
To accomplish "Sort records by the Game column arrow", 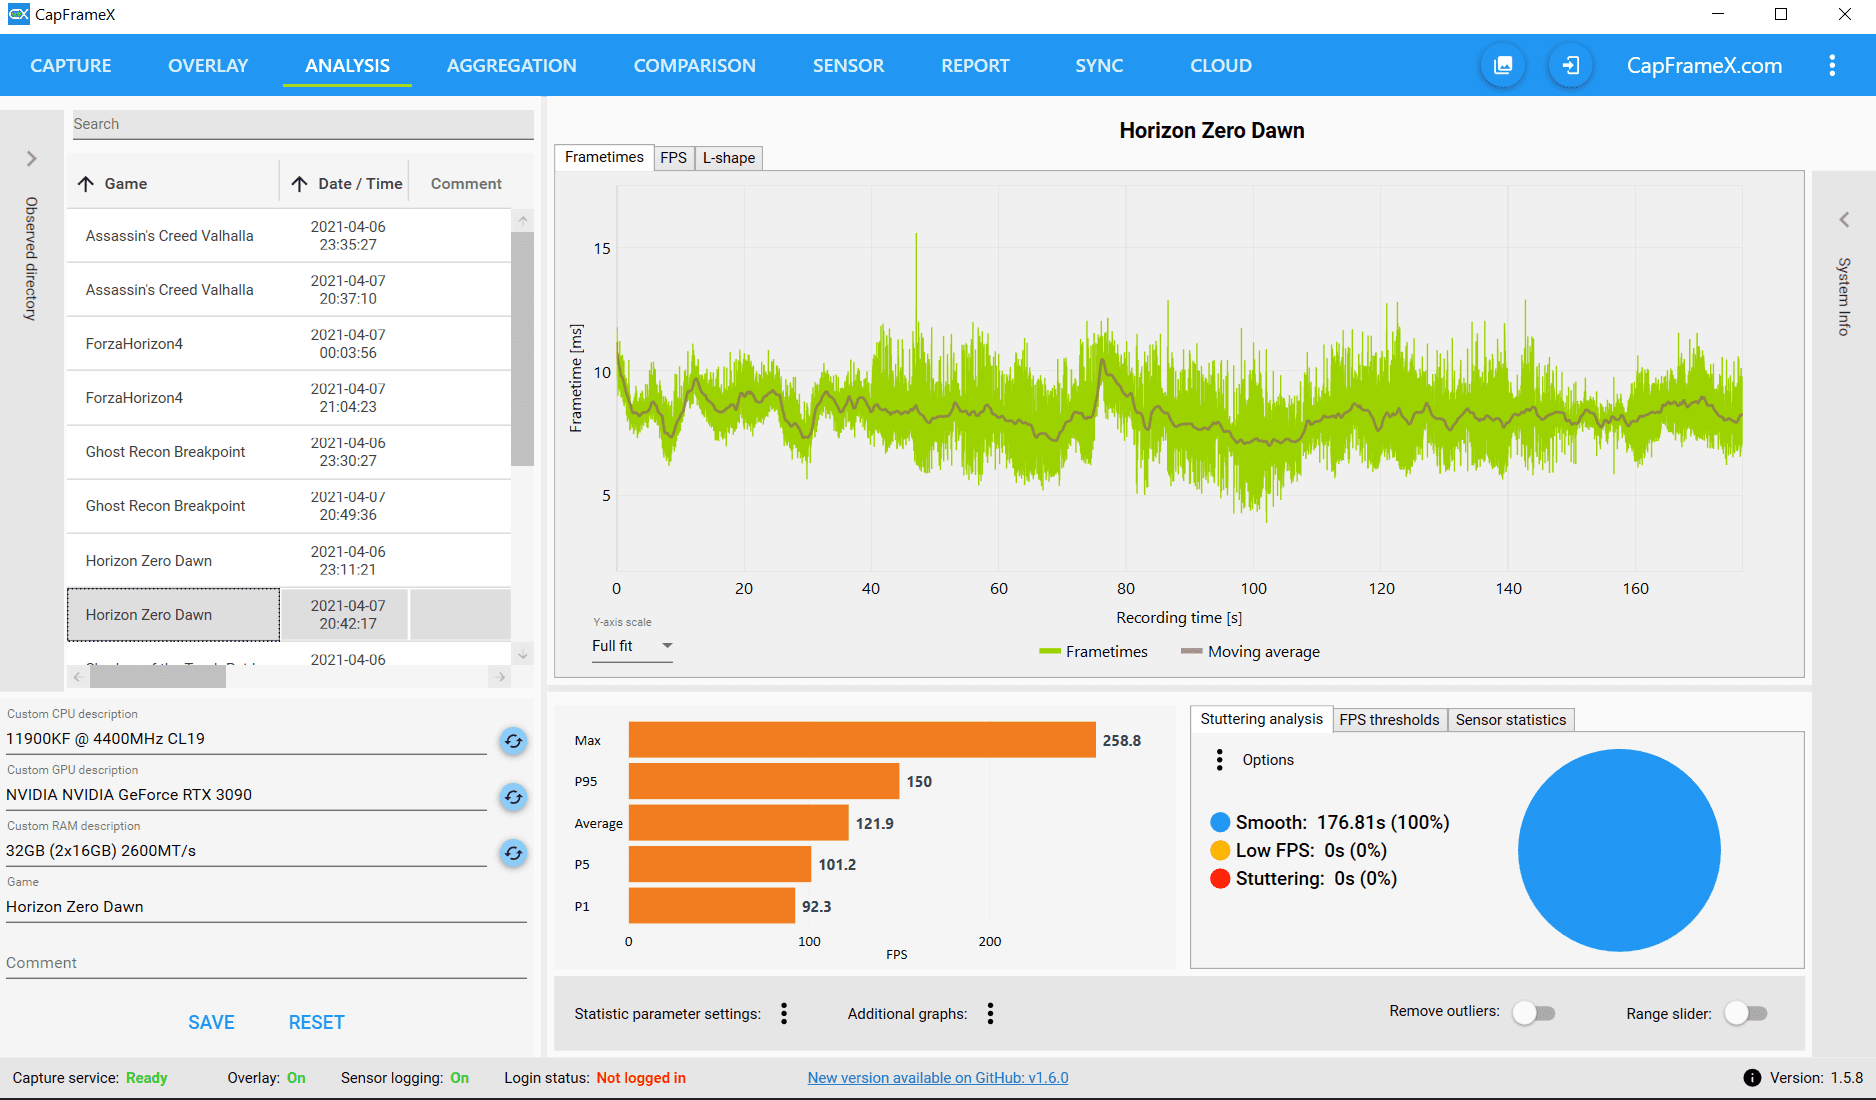I will (x=86, y=184).
